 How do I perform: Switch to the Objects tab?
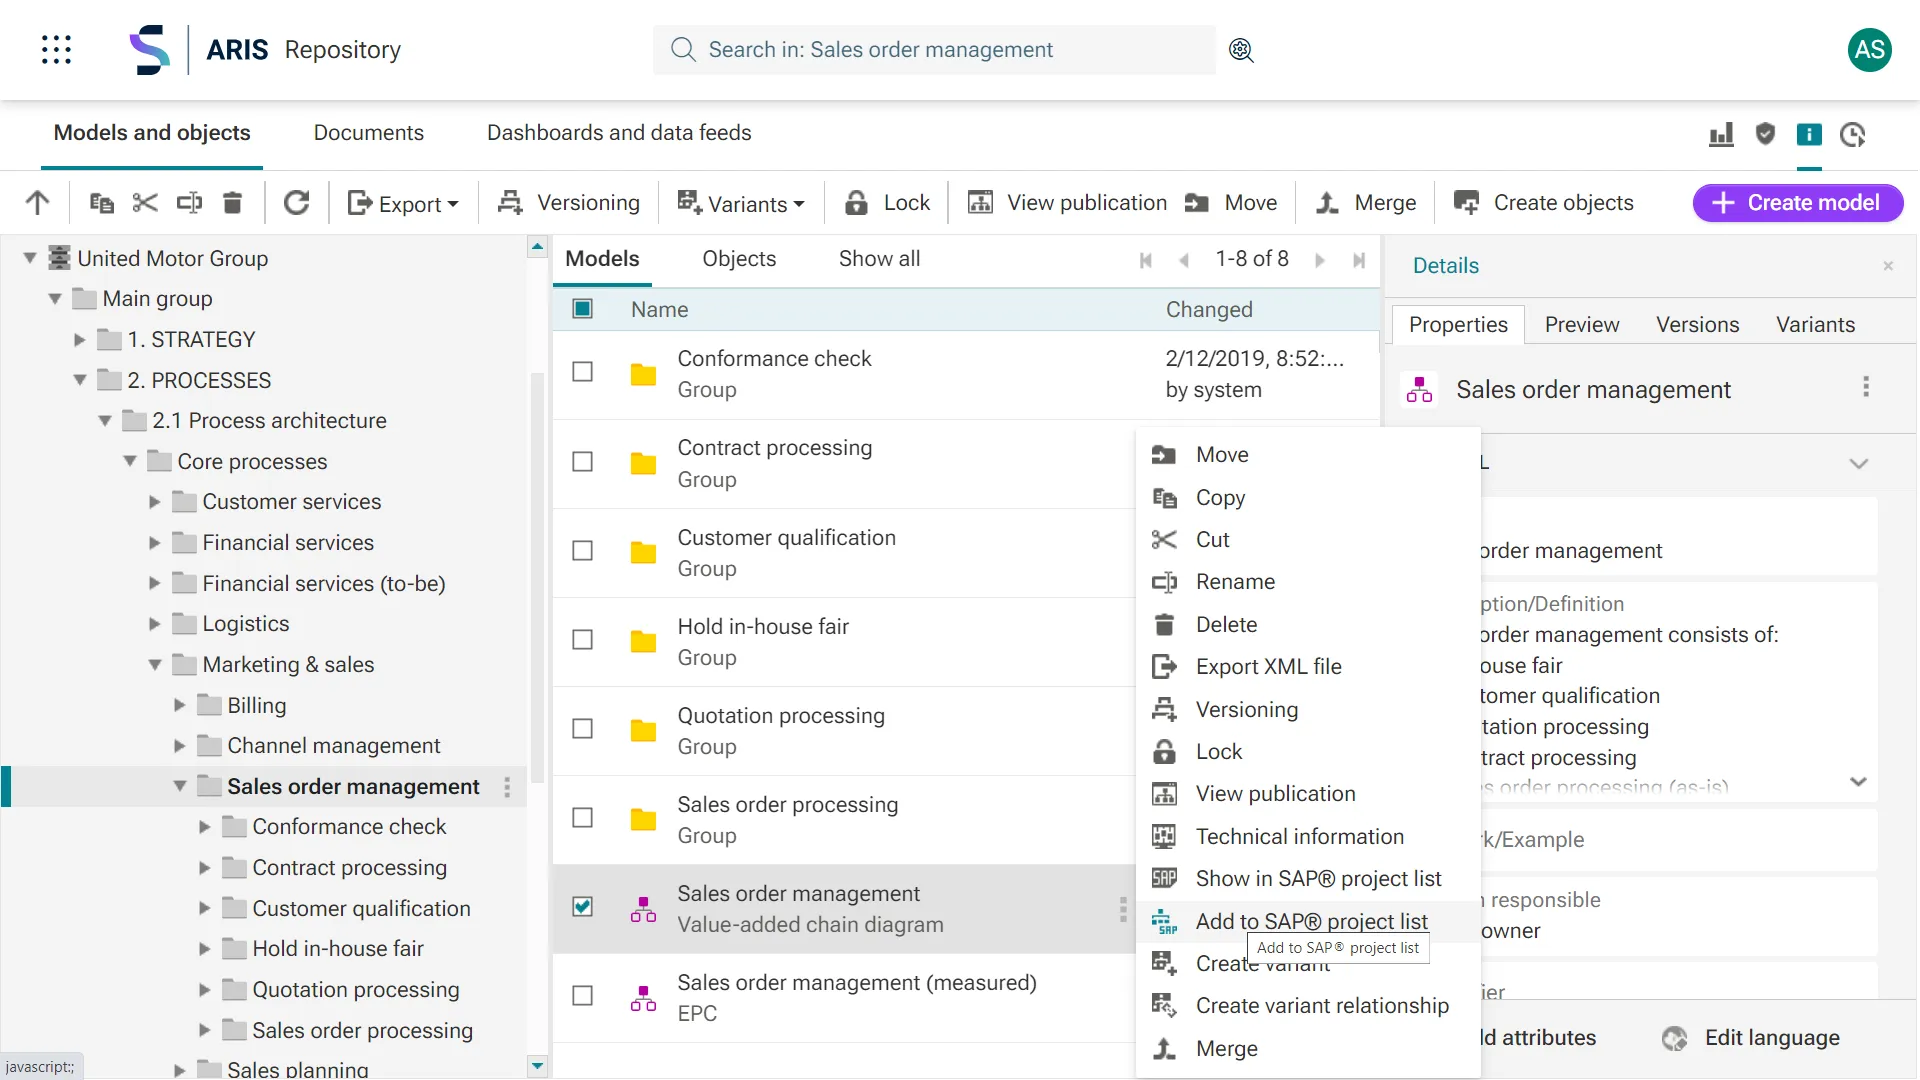pyautogui.click(x=739, y=259)
